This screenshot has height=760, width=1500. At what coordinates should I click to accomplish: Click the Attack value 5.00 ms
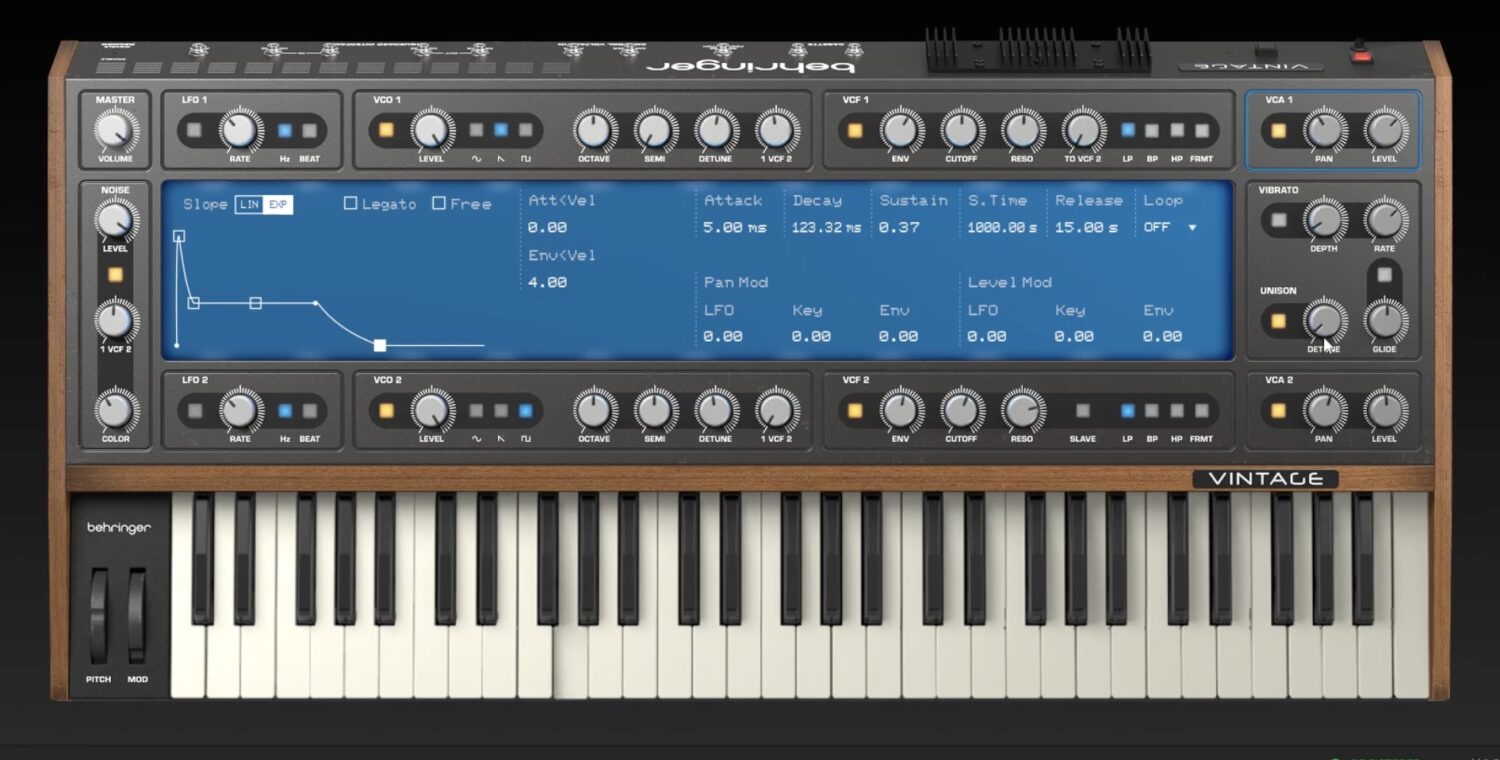click(735, 227)
